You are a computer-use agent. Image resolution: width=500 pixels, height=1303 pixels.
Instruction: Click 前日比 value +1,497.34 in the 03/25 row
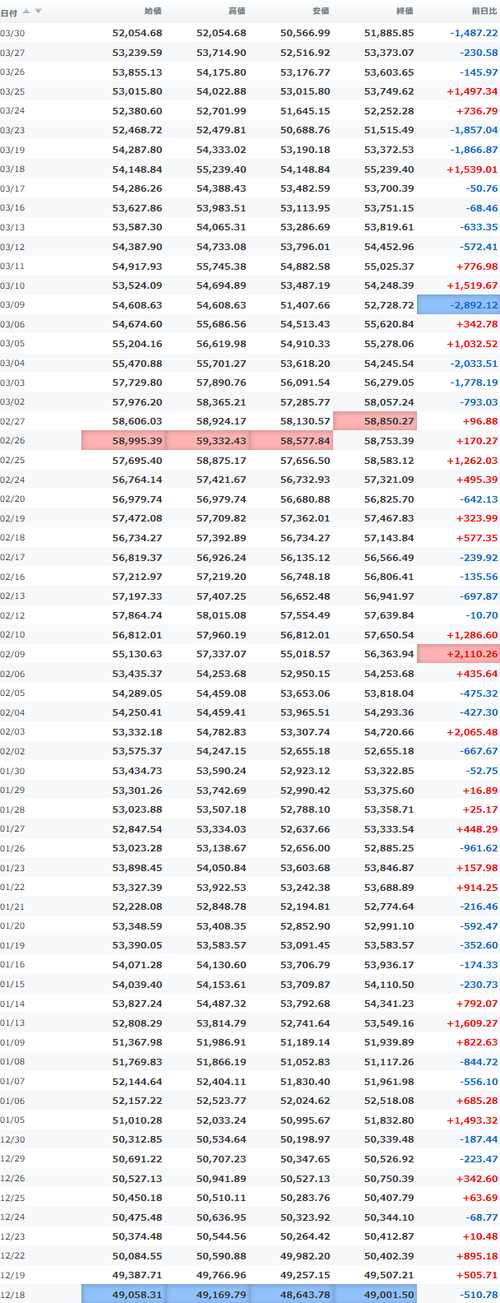[x=467, y=91]
